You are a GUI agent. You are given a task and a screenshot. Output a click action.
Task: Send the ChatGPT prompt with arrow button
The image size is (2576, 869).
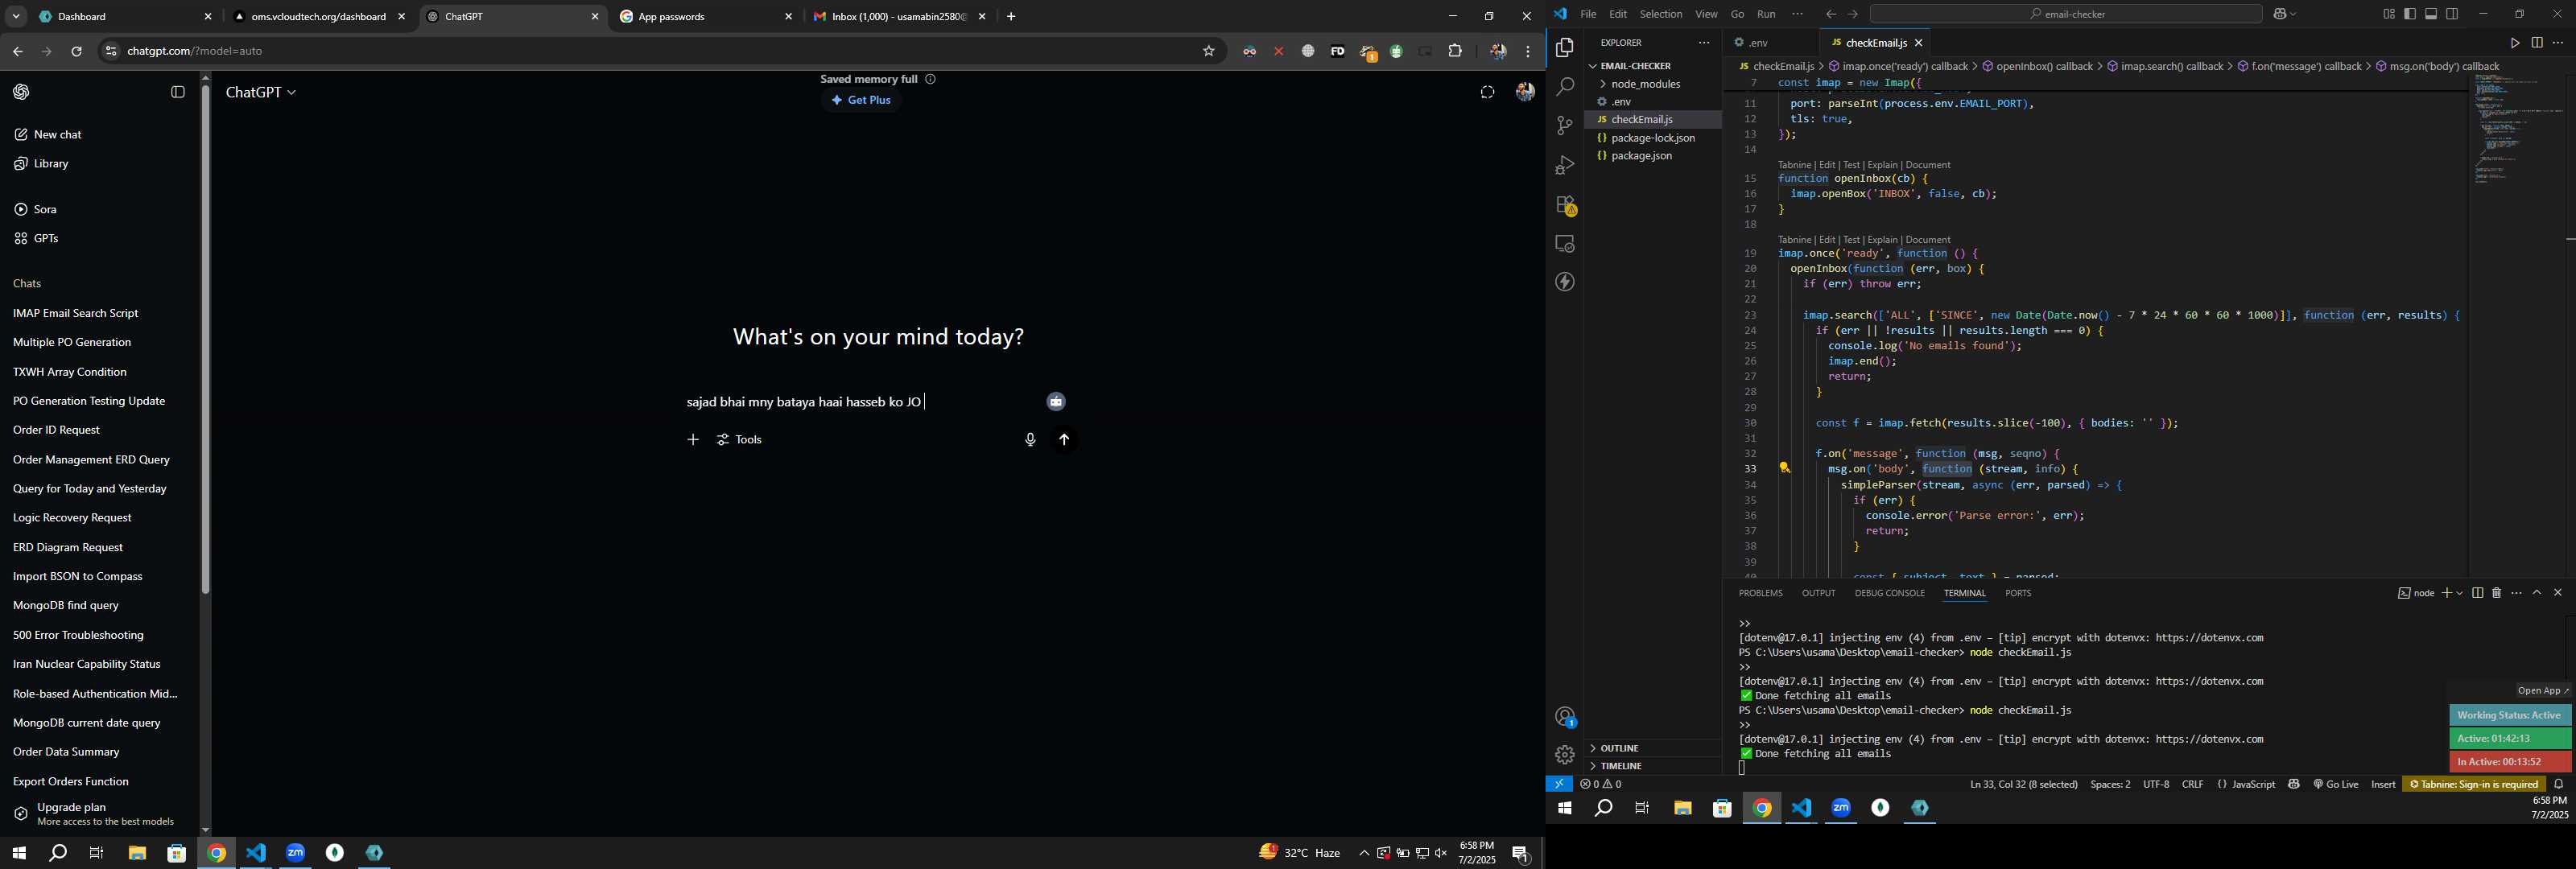[1064, 440]
